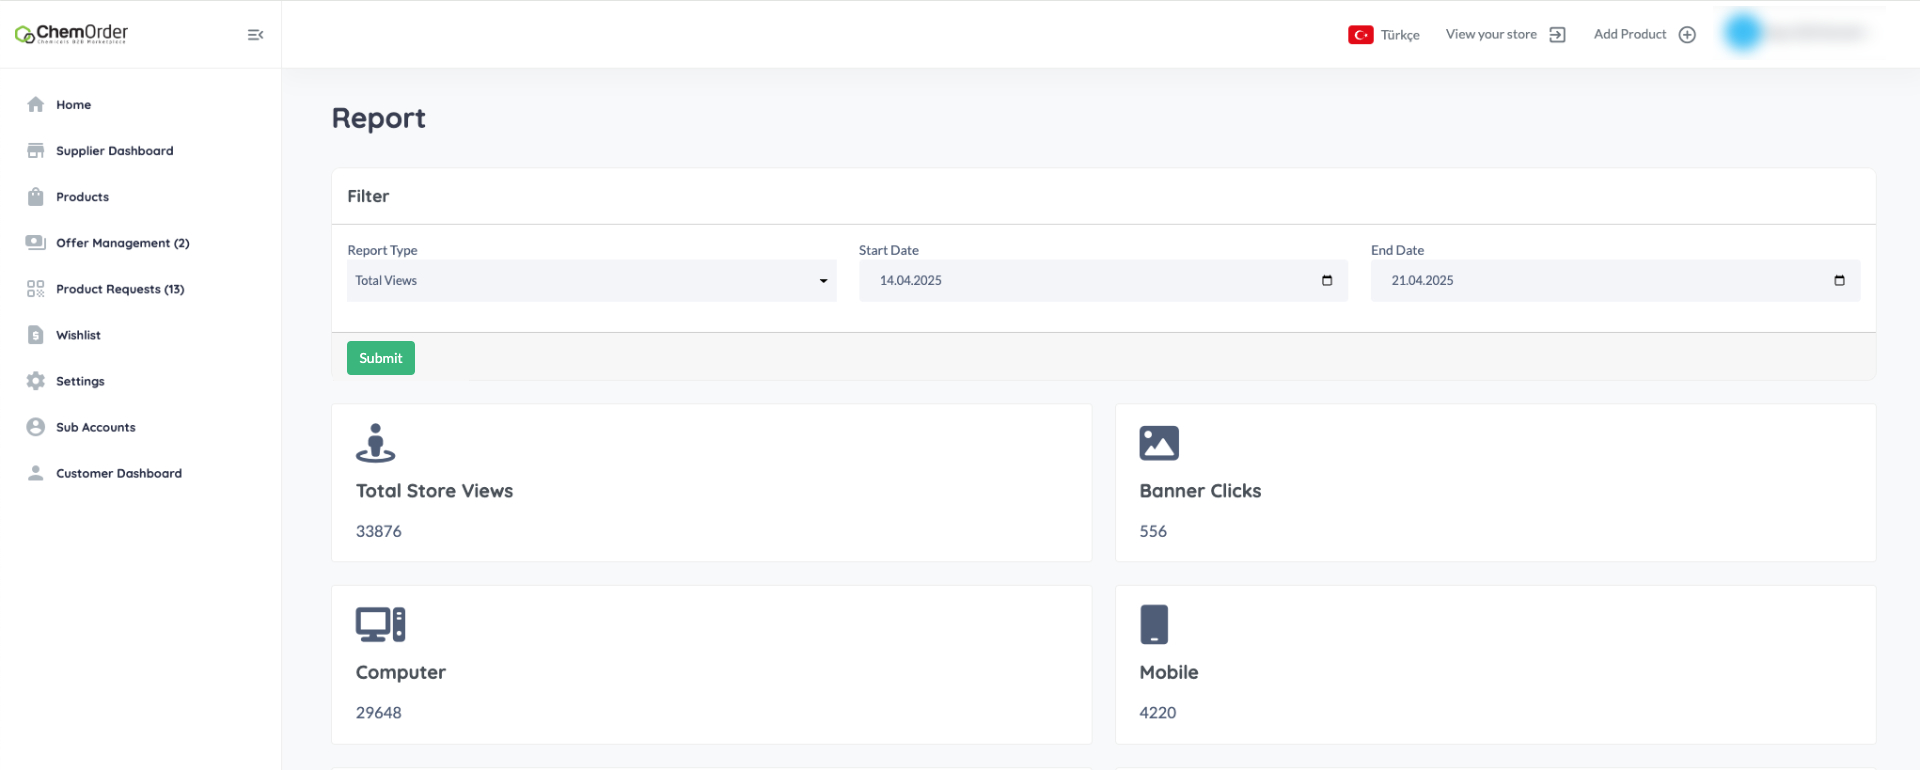Click the ChemOrder logo
Screen dimensions: 1920x770
click(x=72, y=34)
